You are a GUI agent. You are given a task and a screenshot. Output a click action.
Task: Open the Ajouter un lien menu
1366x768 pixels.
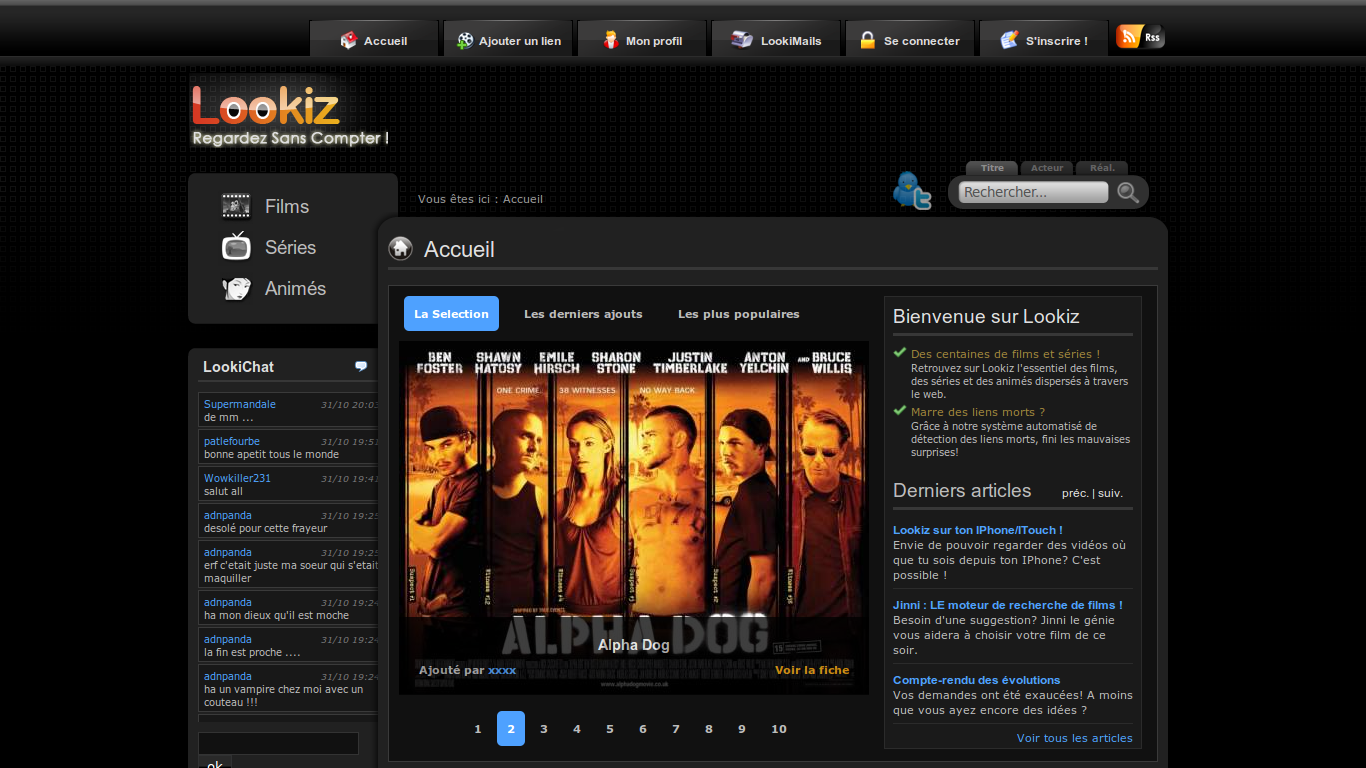[508, 40]
